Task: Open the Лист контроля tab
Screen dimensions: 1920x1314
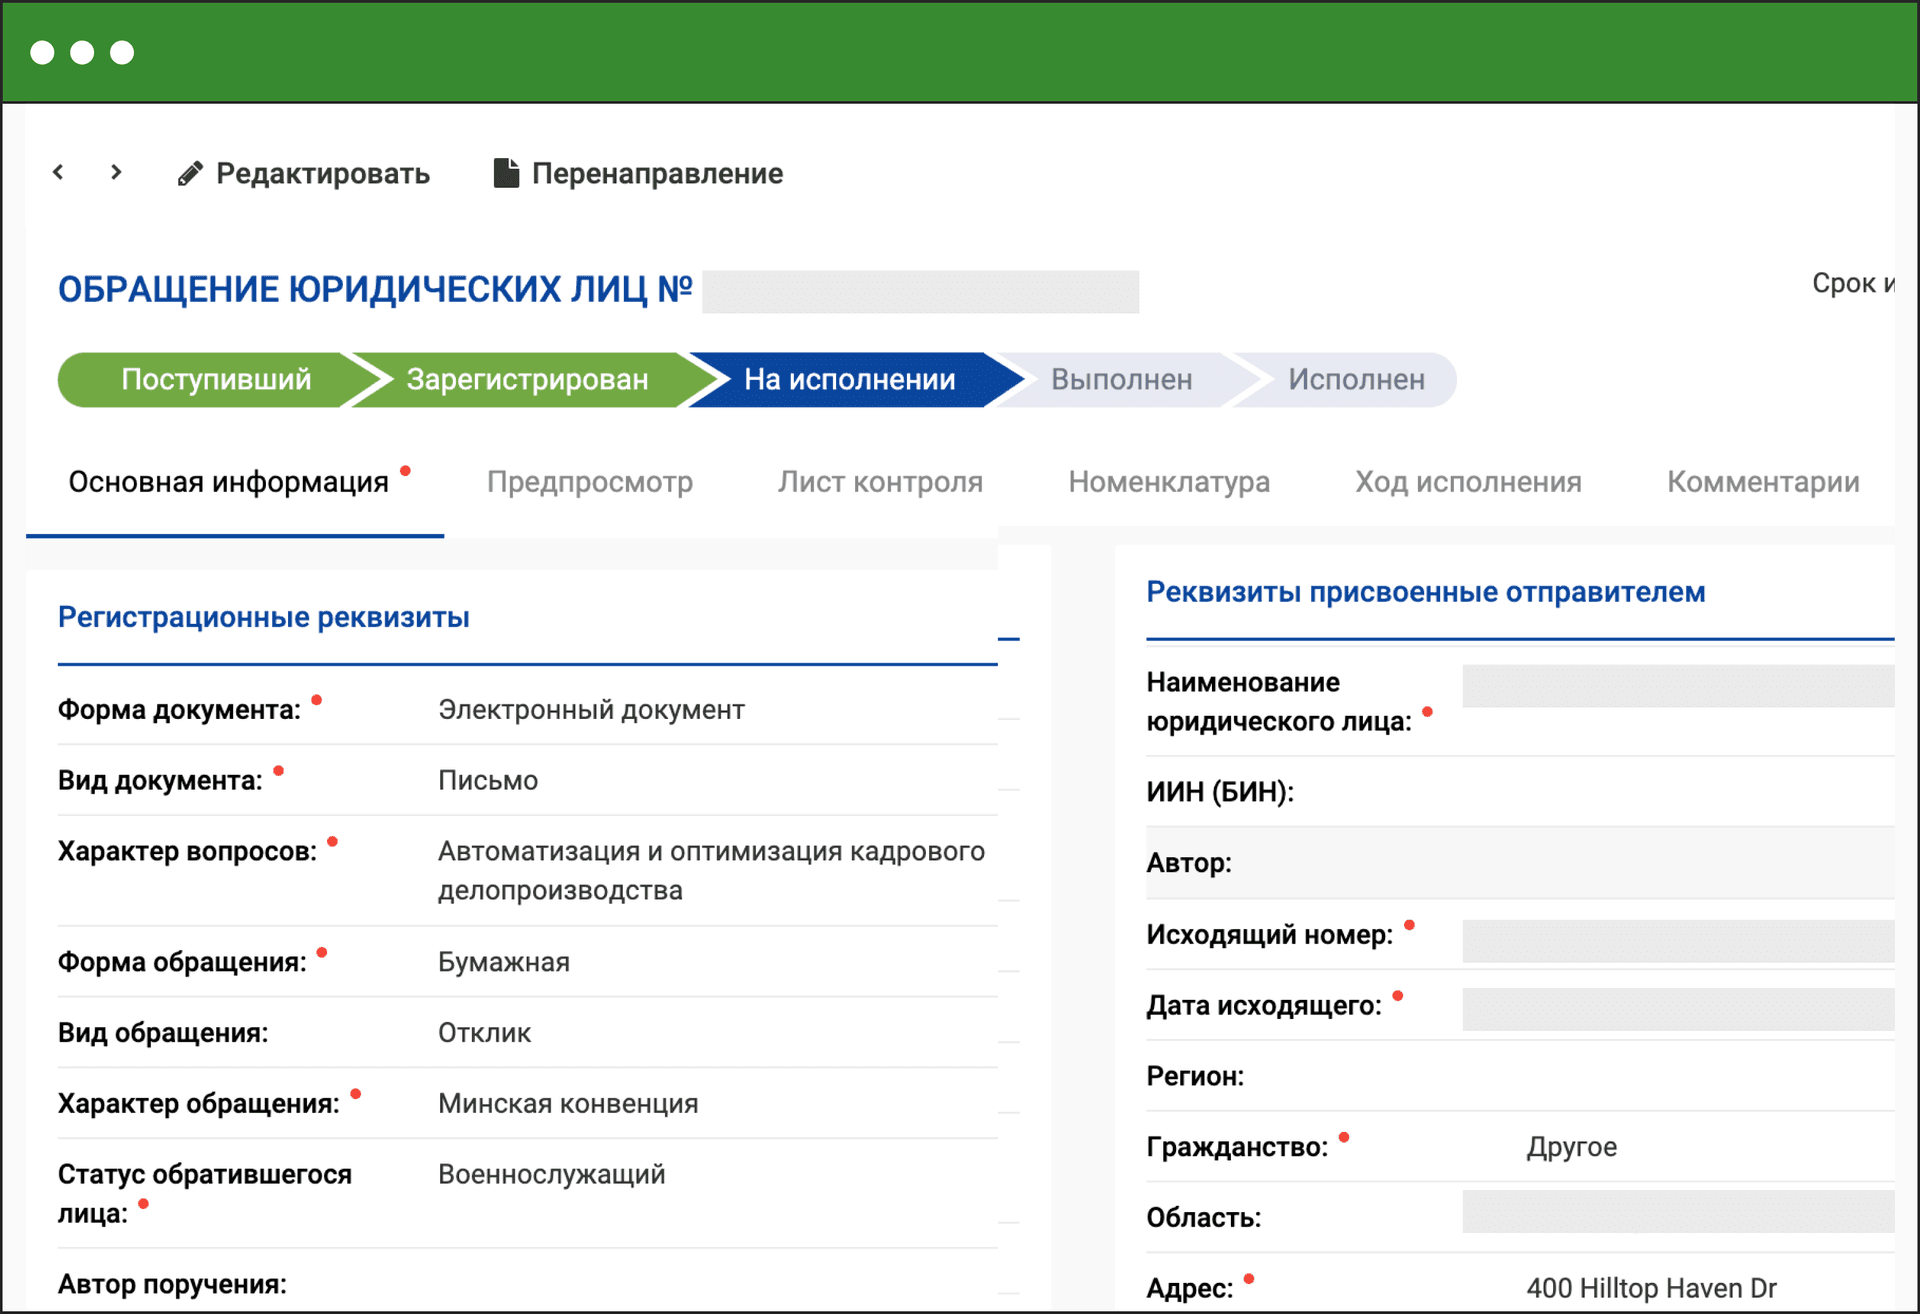Action: [879, 482]
